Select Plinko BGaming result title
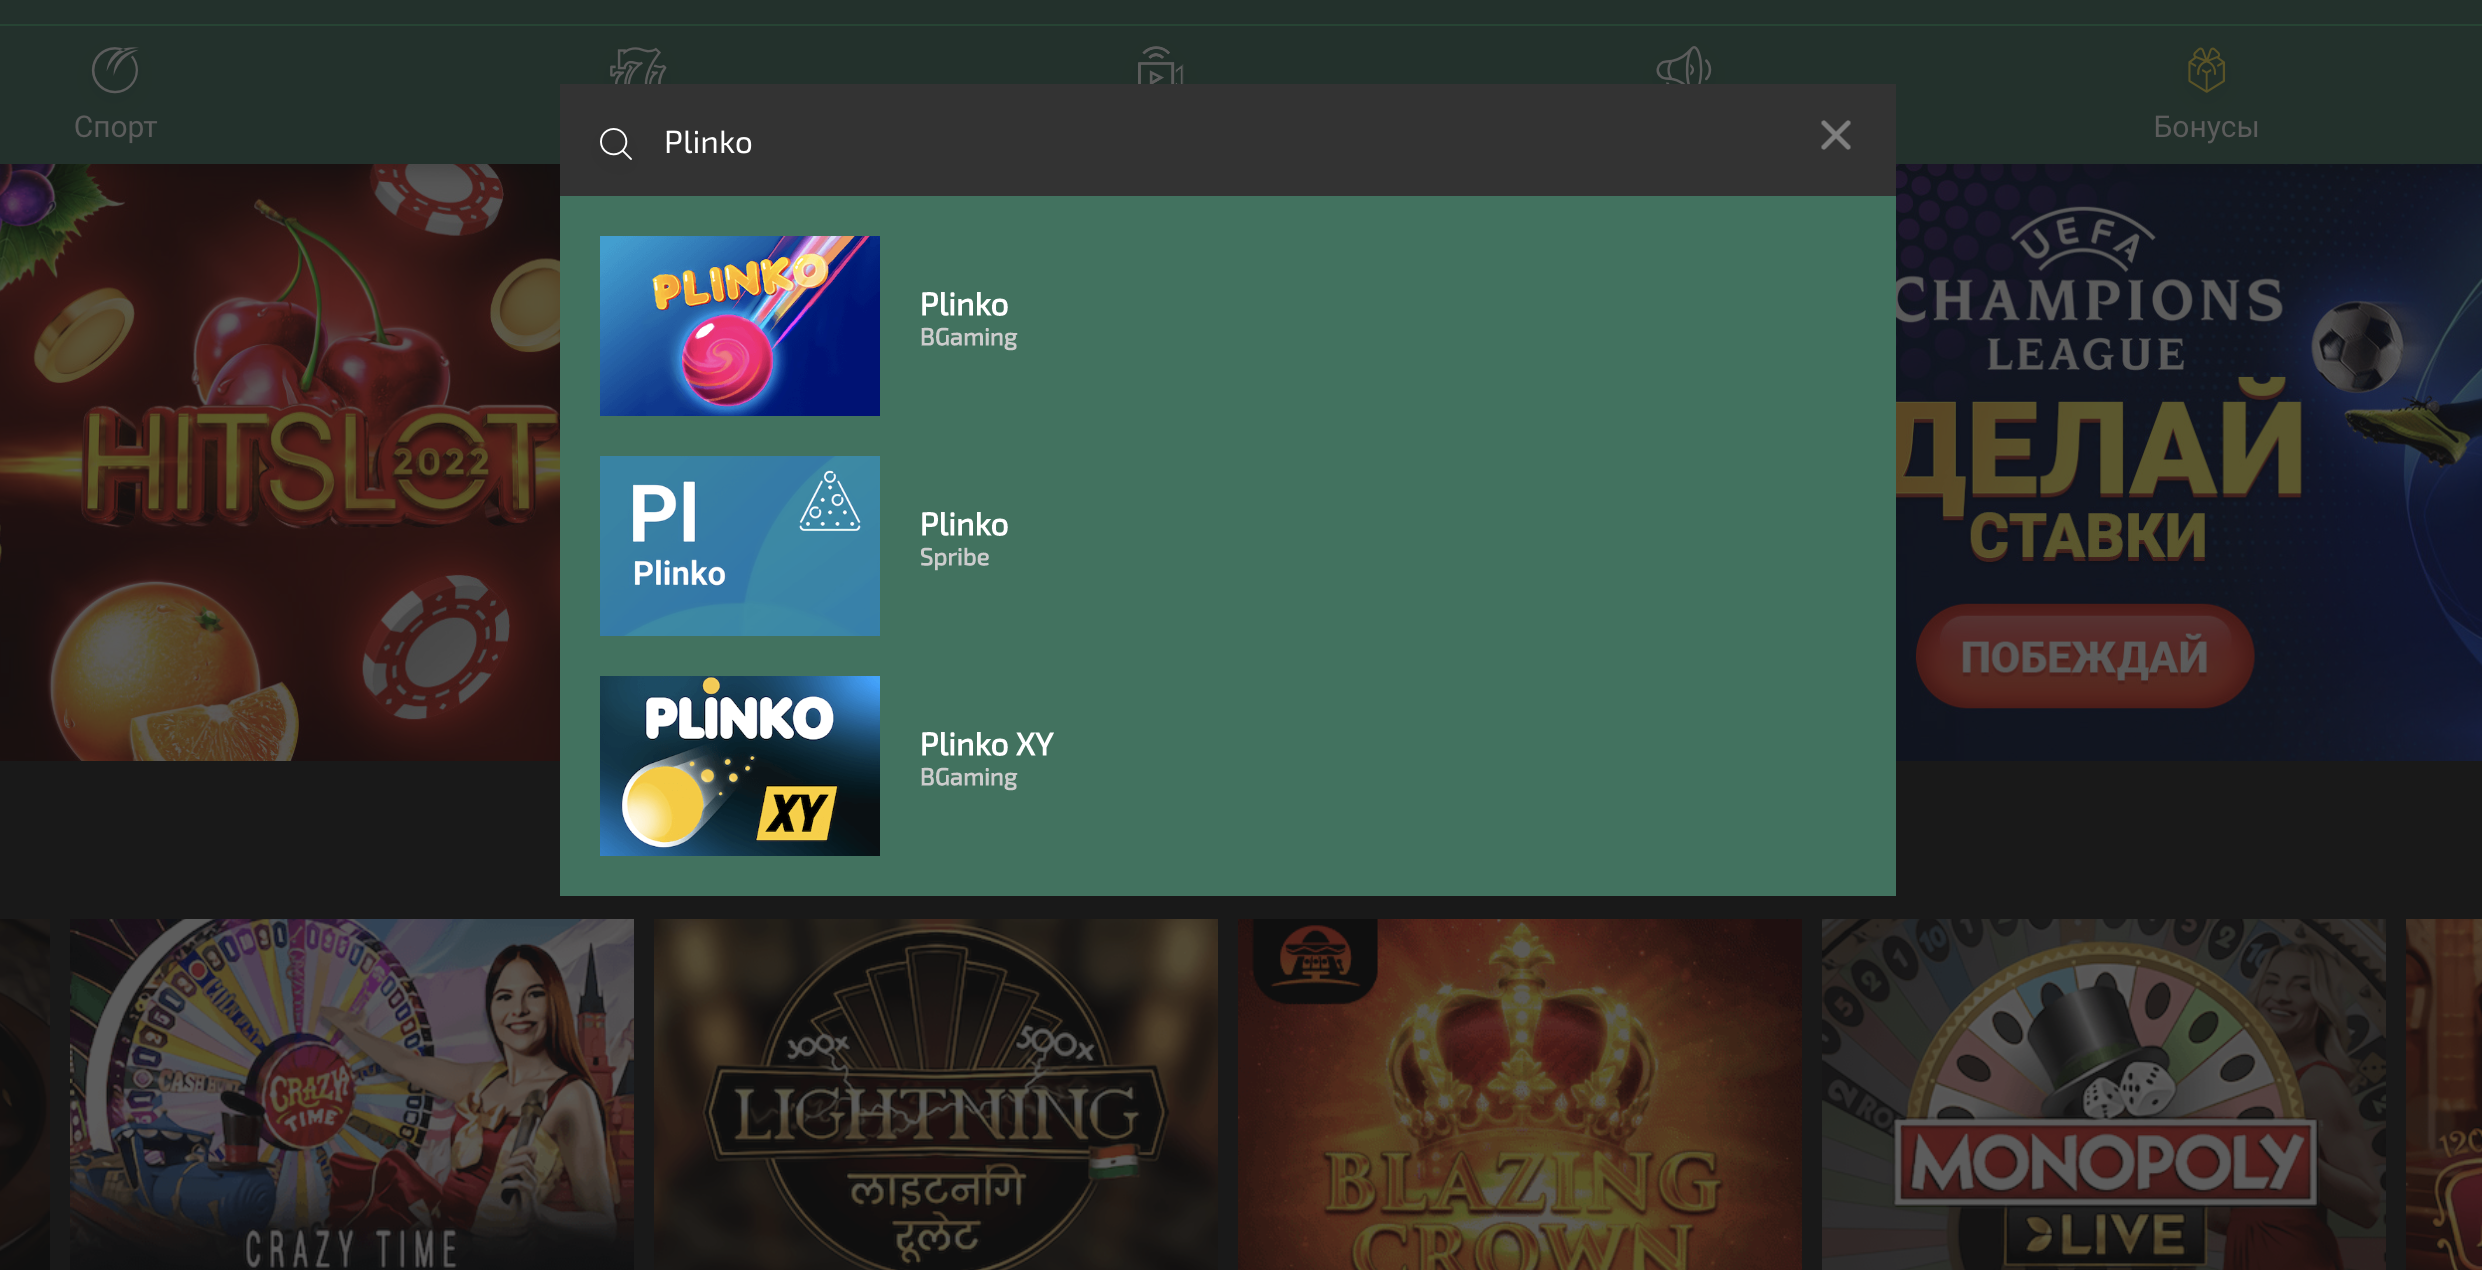Screen dimensions: 2482x1270 [x=964, y=304]
